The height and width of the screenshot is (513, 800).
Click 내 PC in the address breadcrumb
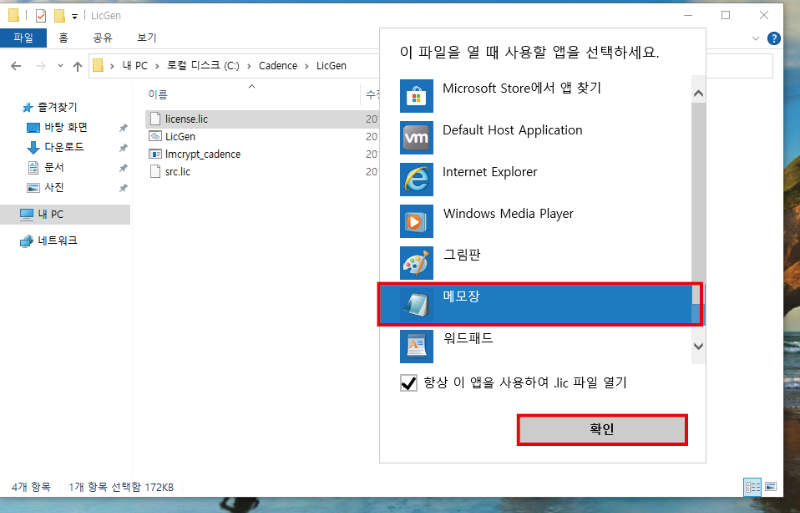point(135,66)
